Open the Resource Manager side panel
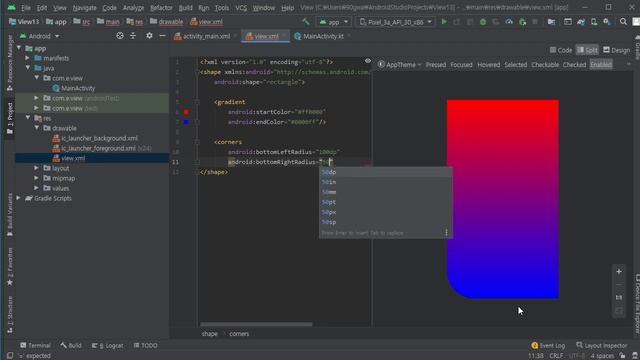 (10, 63)
